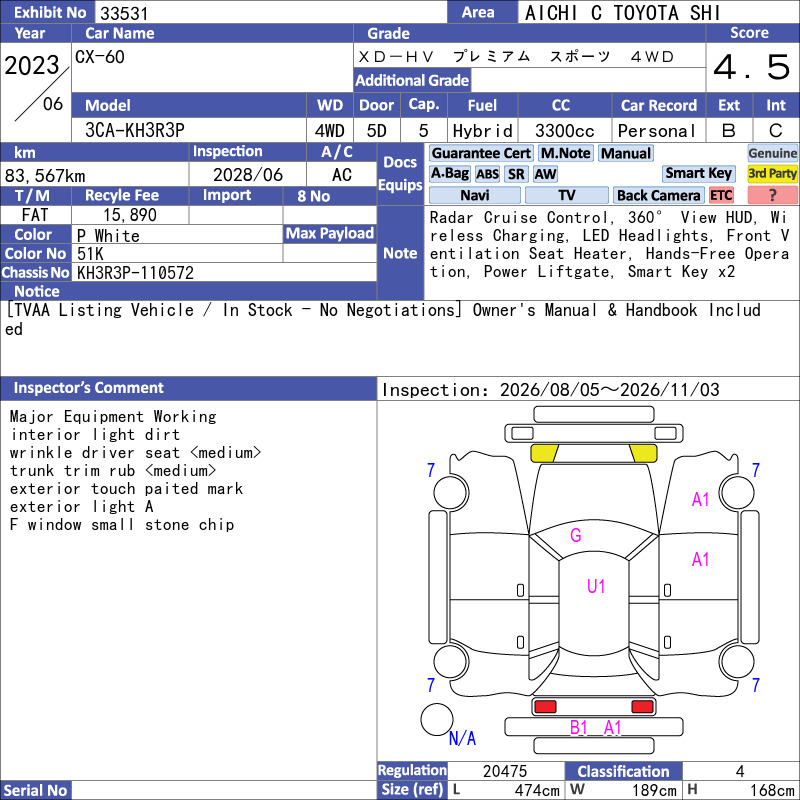Click the A1 mark on front right fender
Image resolution: width=800 pixels, height=800 pixels.
701,499
